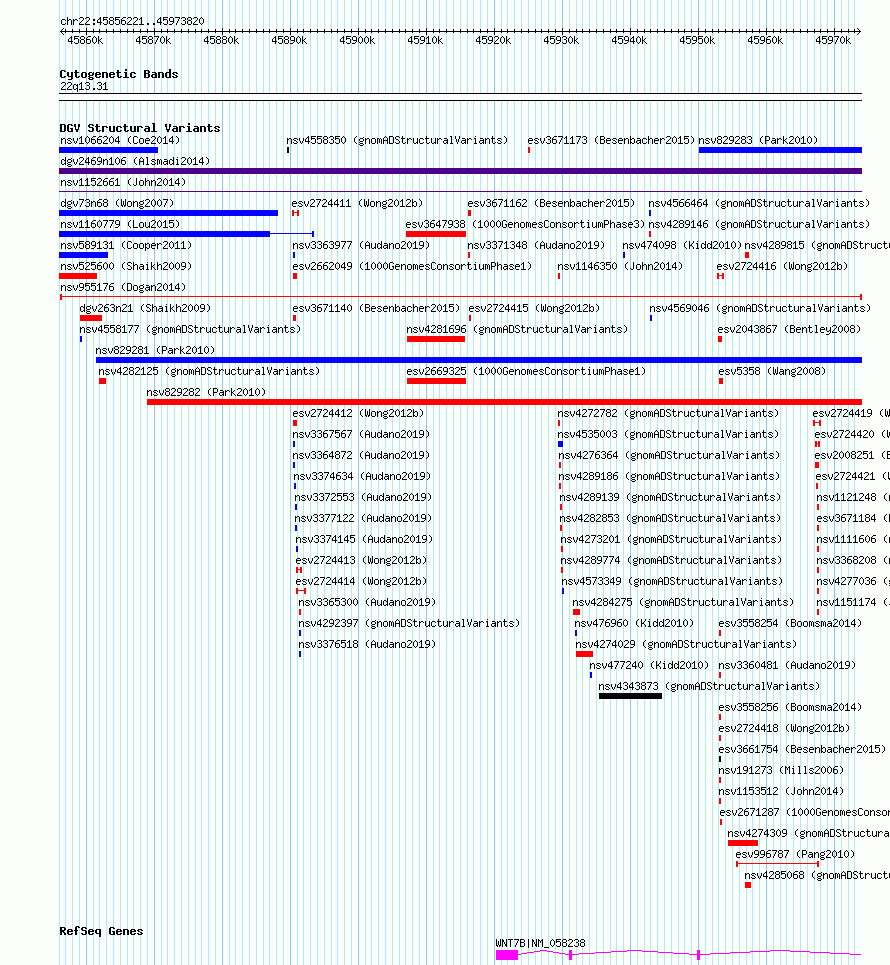Click the WNT7B|NM_058238 gene label
This screenshot has height=965, width=890.
[540, 943]
